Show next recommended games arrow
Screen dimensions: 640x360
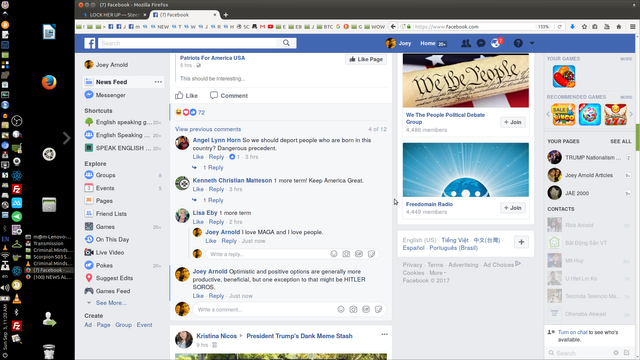tap(631, 114)
